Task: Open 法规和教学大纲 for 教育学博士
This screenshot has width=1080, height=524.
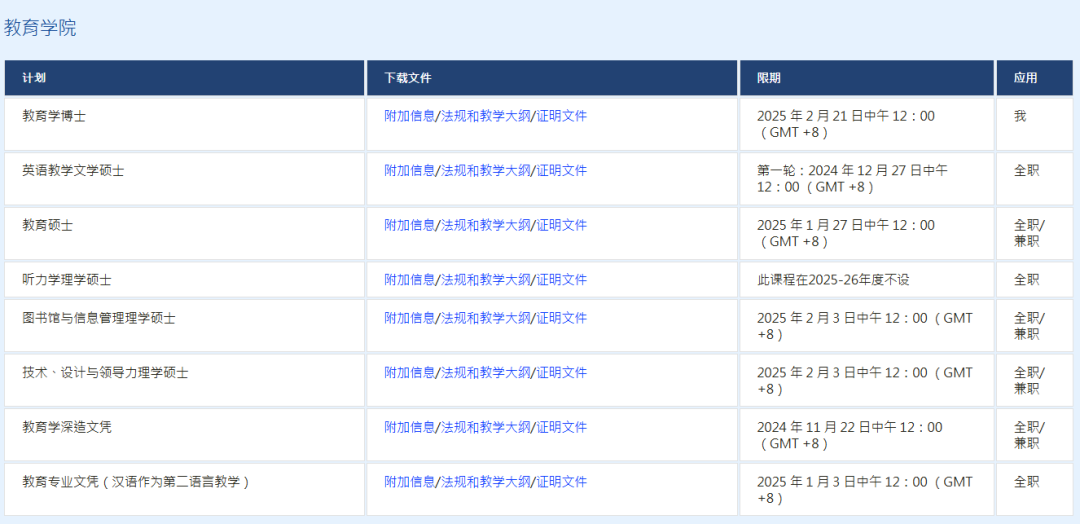Action: (485, 116)
